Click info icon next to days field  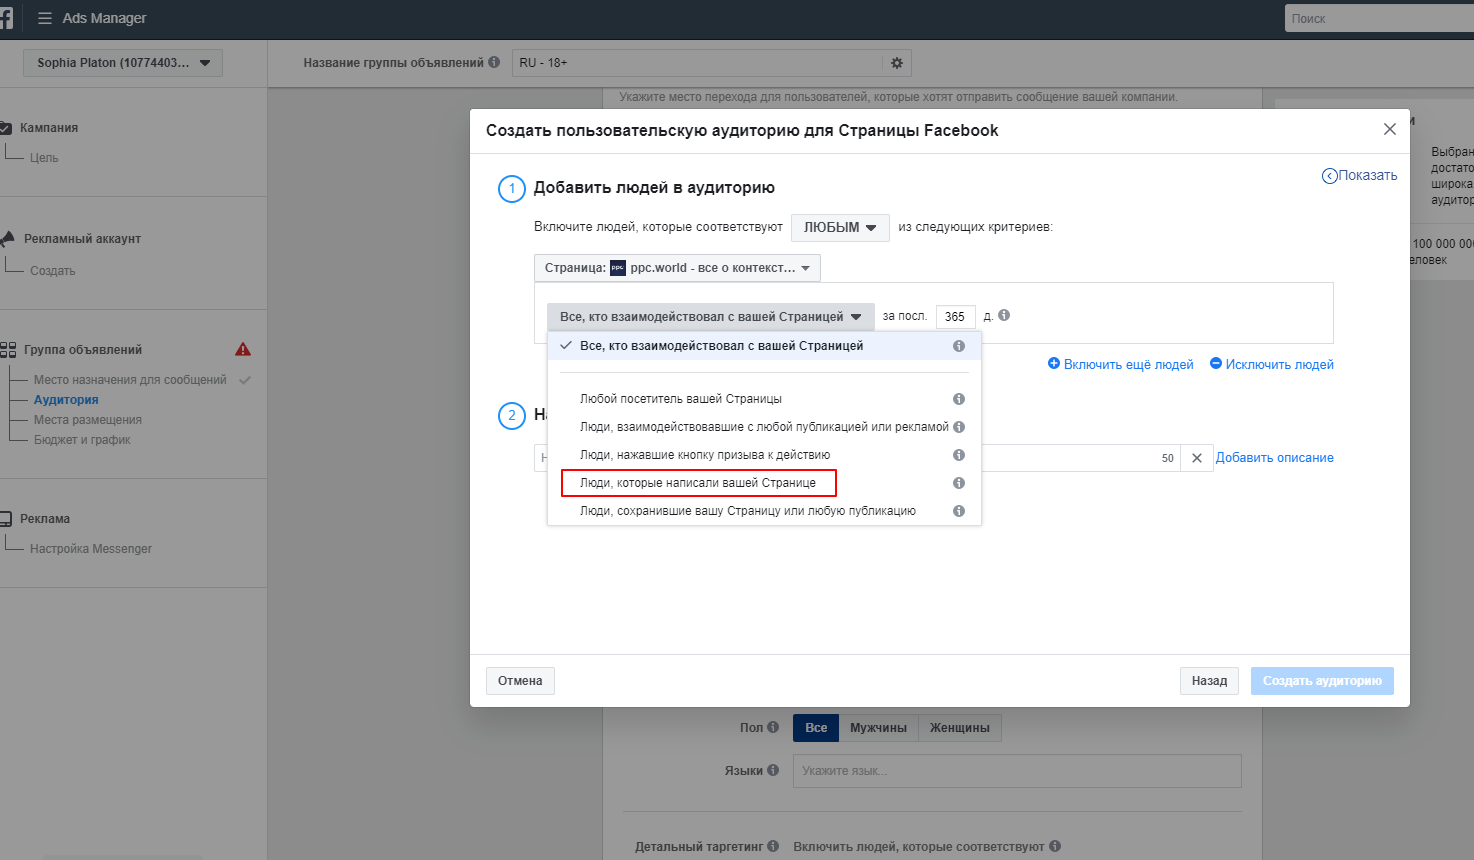[x=1004, y=315]
